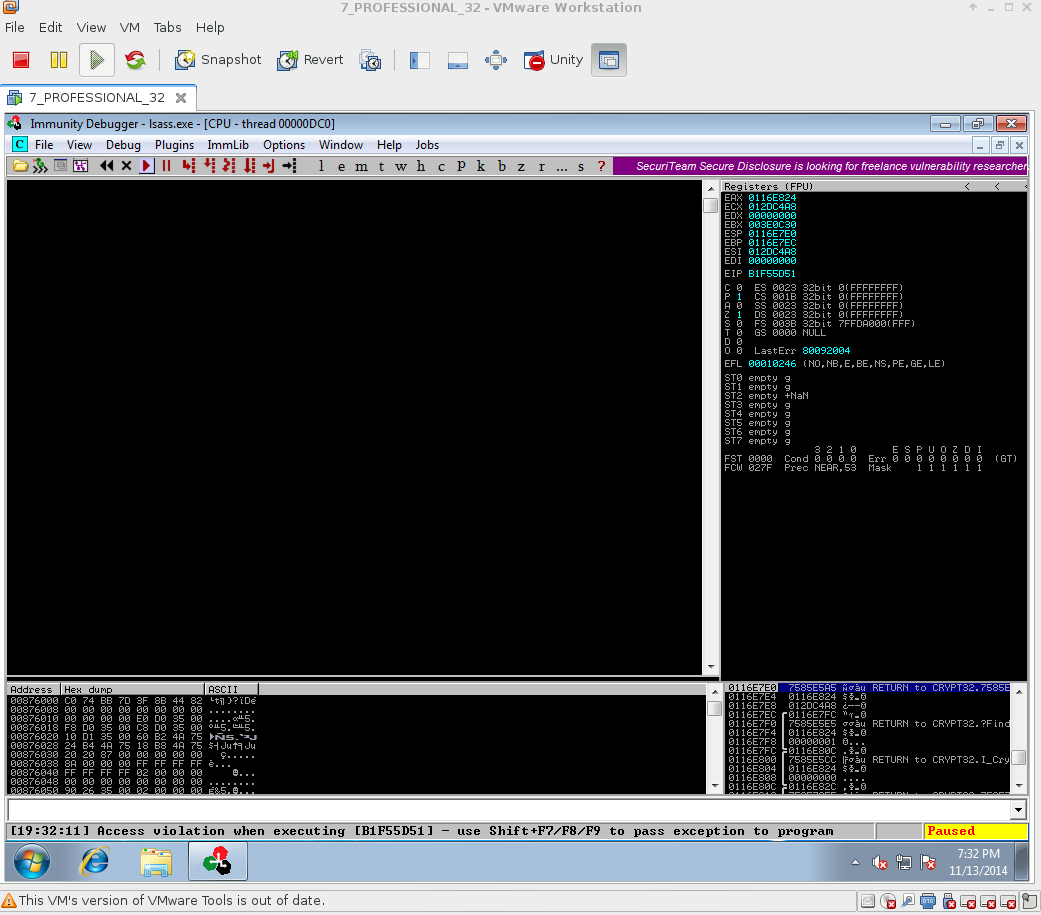Click the X close program icon in debugger toolbar
This screenshot has width=1041, height=915.
tap(126, 166)
